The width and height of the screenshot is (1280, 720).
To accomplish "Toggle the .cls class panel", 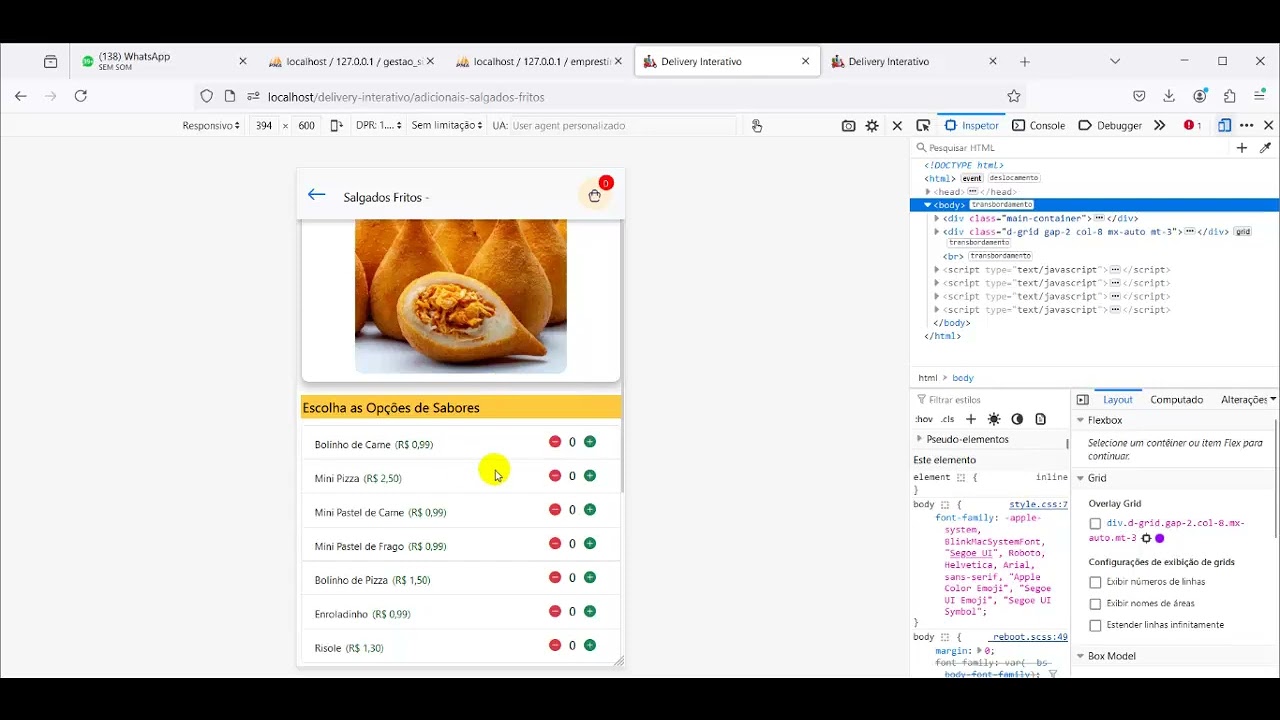I will 947,419.
